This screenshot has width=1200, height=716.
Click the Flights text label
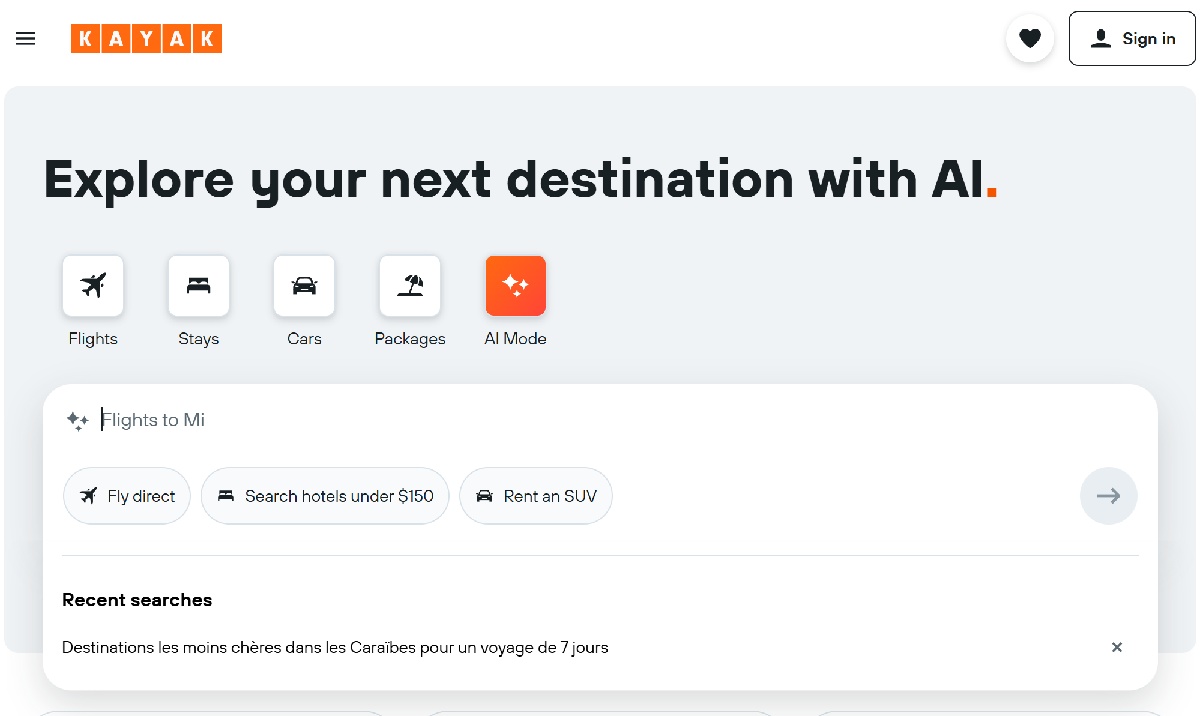point(93,339)
